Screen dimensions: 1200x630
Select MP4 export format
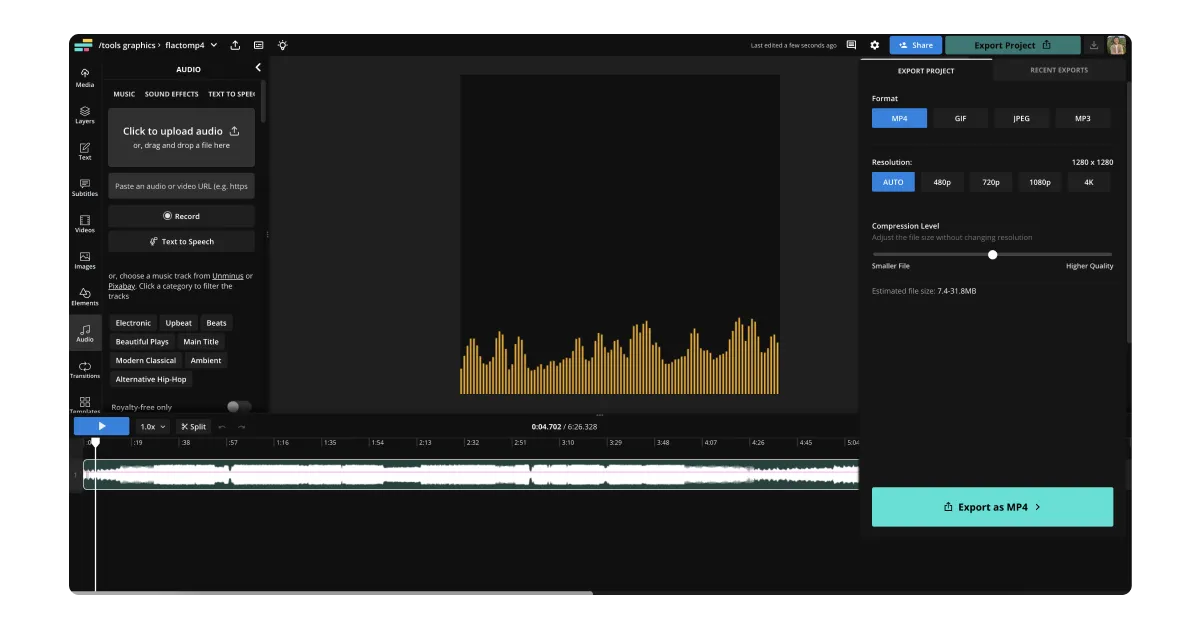899,118
